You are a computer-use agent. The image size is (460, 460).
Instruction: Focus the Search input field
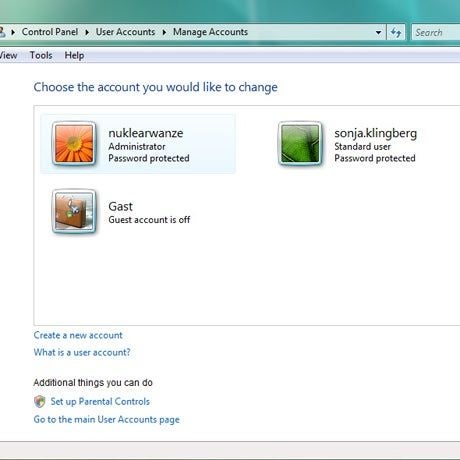click(436, 32)
